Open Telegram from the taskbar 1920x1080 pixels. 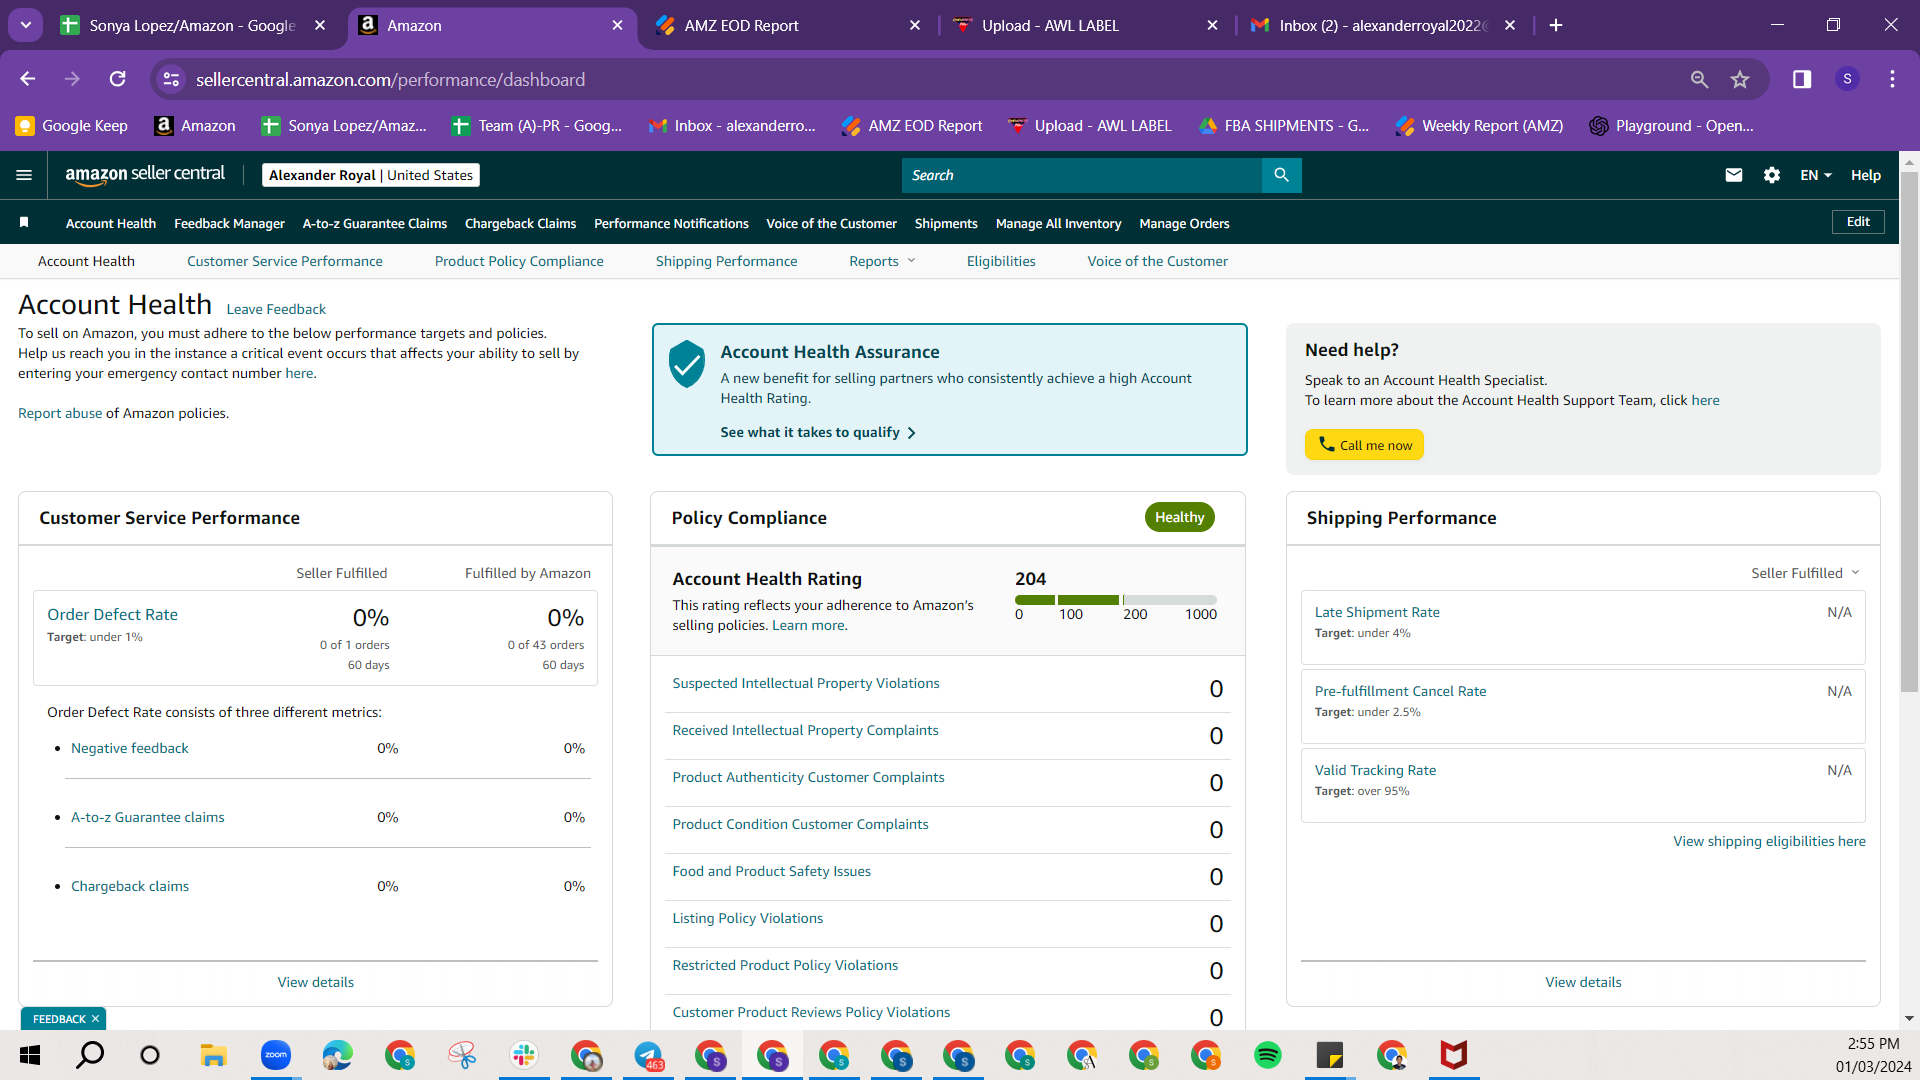(648, 1055)
